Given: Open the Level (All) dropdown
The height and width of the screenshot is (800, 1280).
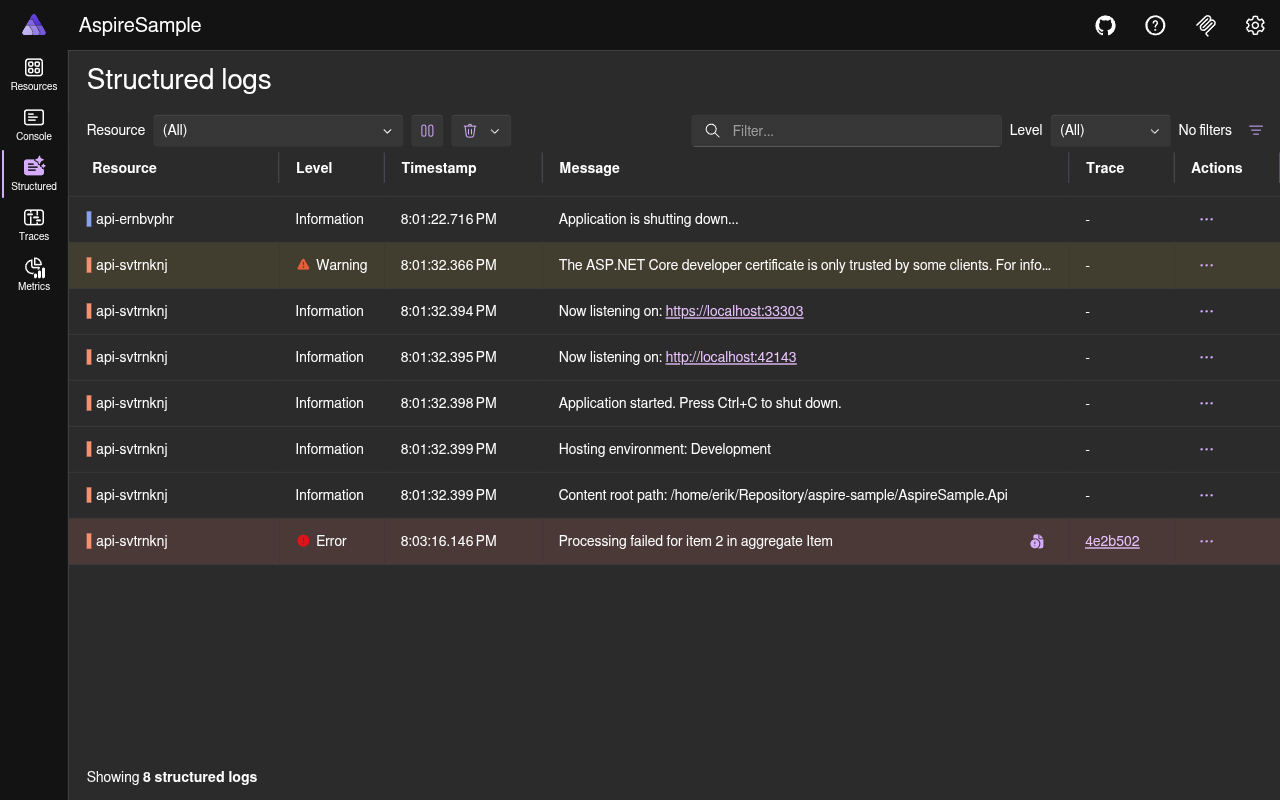Looking at the screenshot, I should 1110,130.
